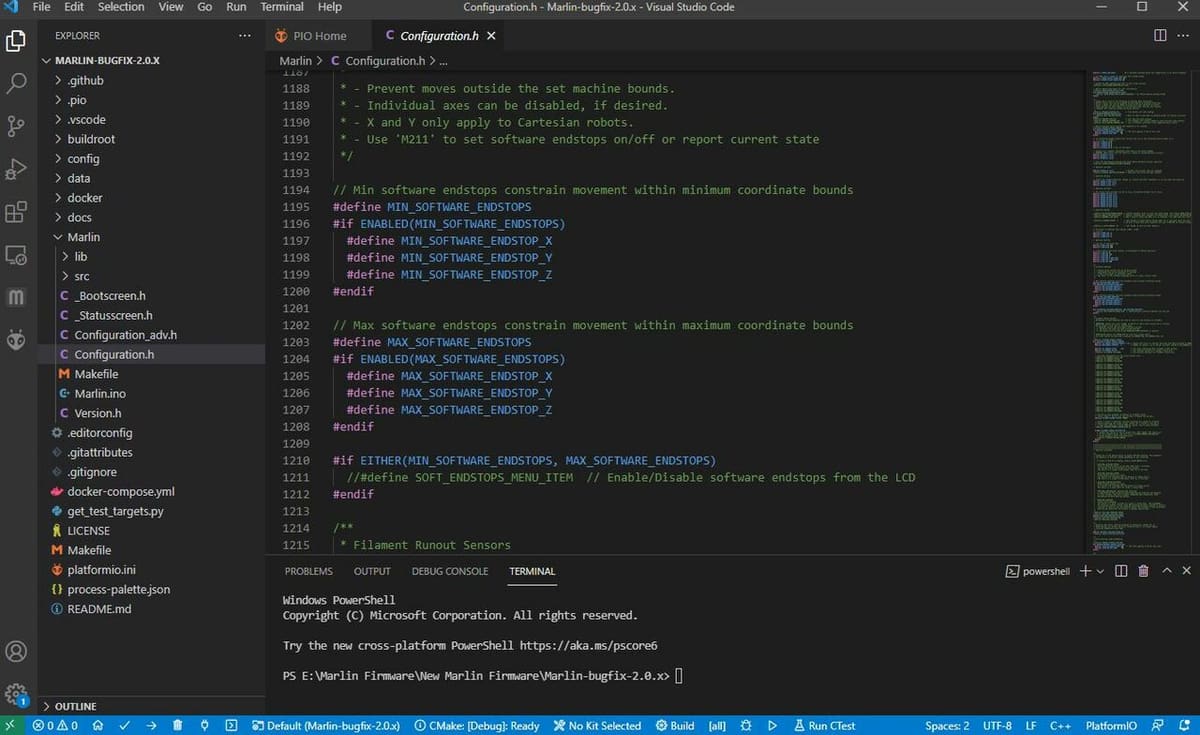
Task: Open the Run and Debug view
Action: [16, 169]
